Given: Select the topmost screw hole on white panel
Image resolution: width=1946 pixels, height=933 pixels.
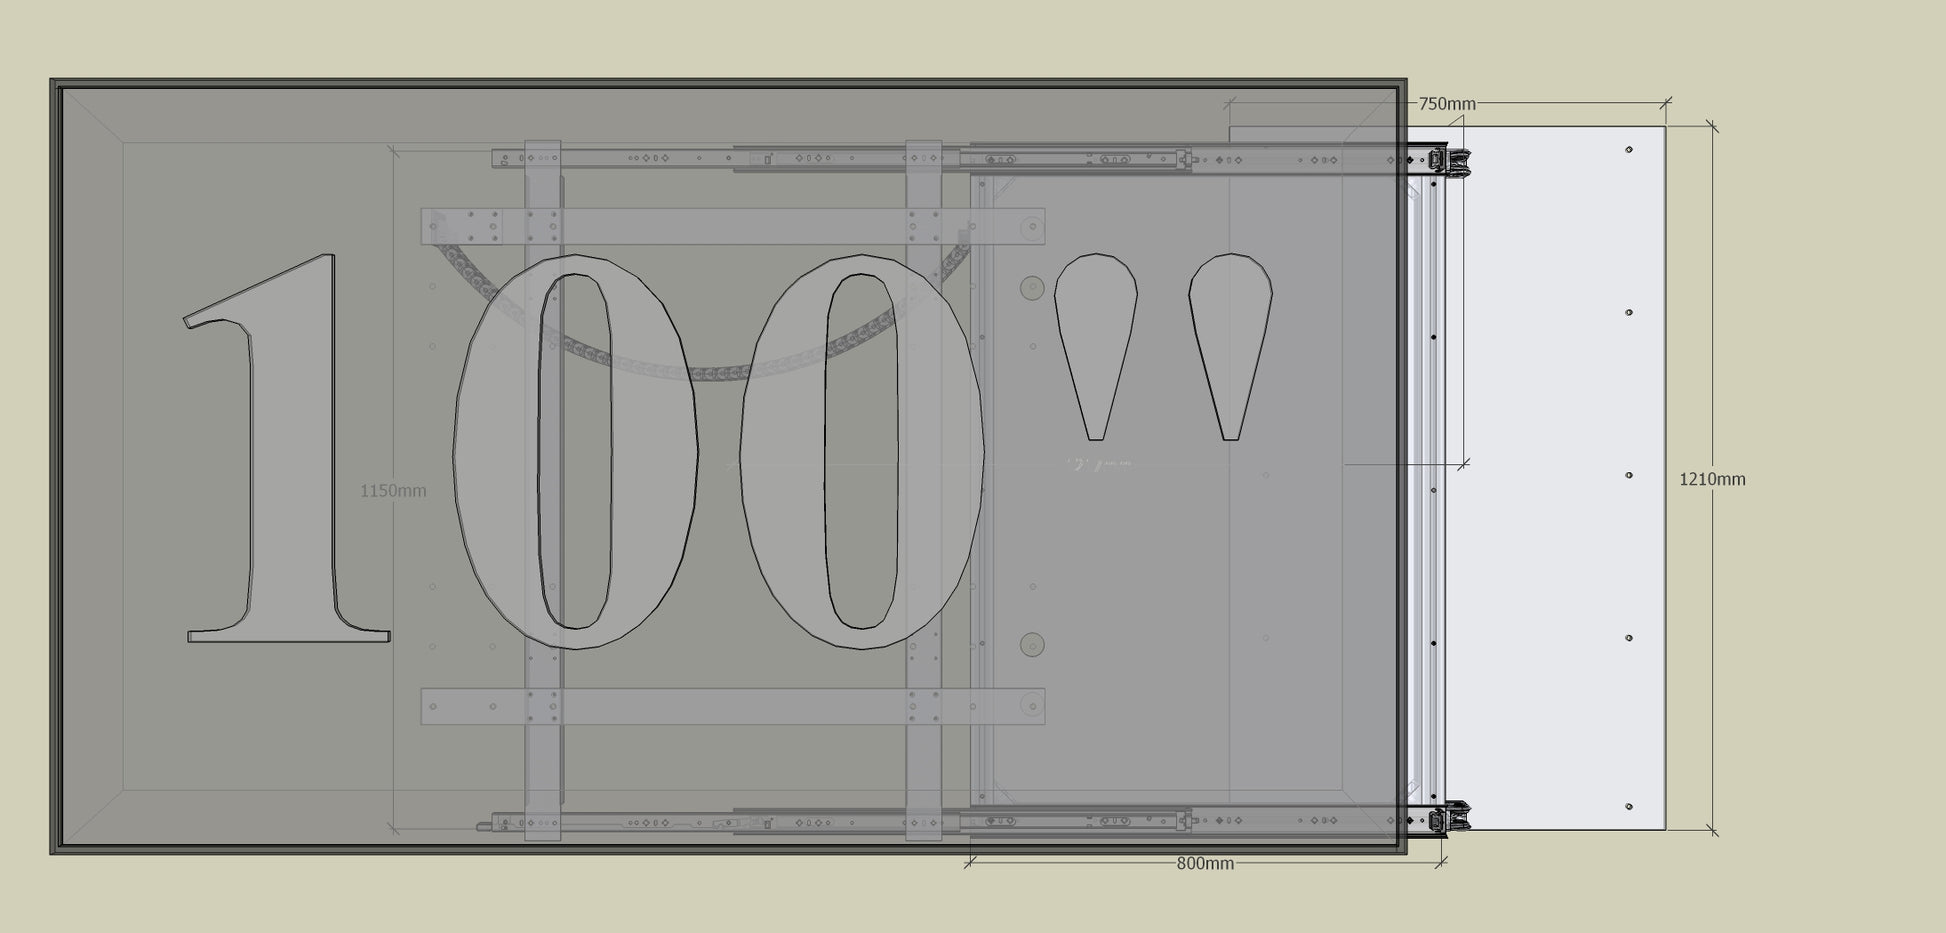Looking at the screenshot, I should point(1629,150).
